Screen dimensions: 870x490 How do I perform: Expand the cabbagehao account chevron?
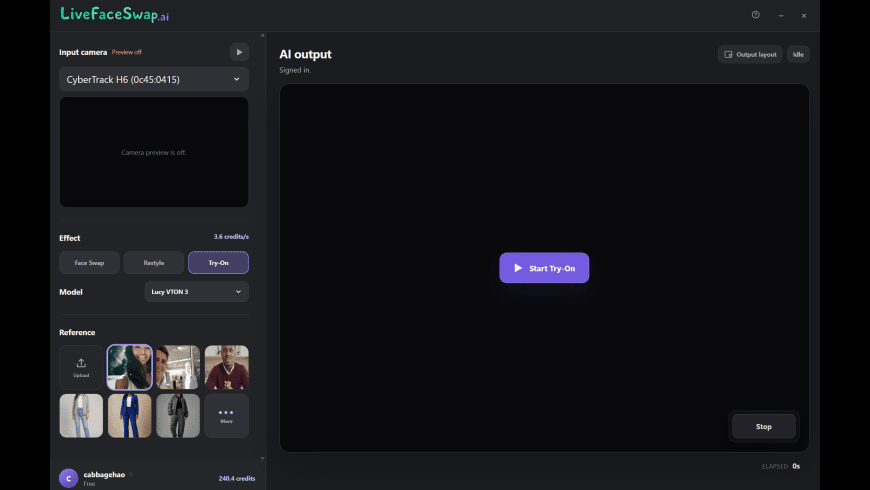[131, 474]
